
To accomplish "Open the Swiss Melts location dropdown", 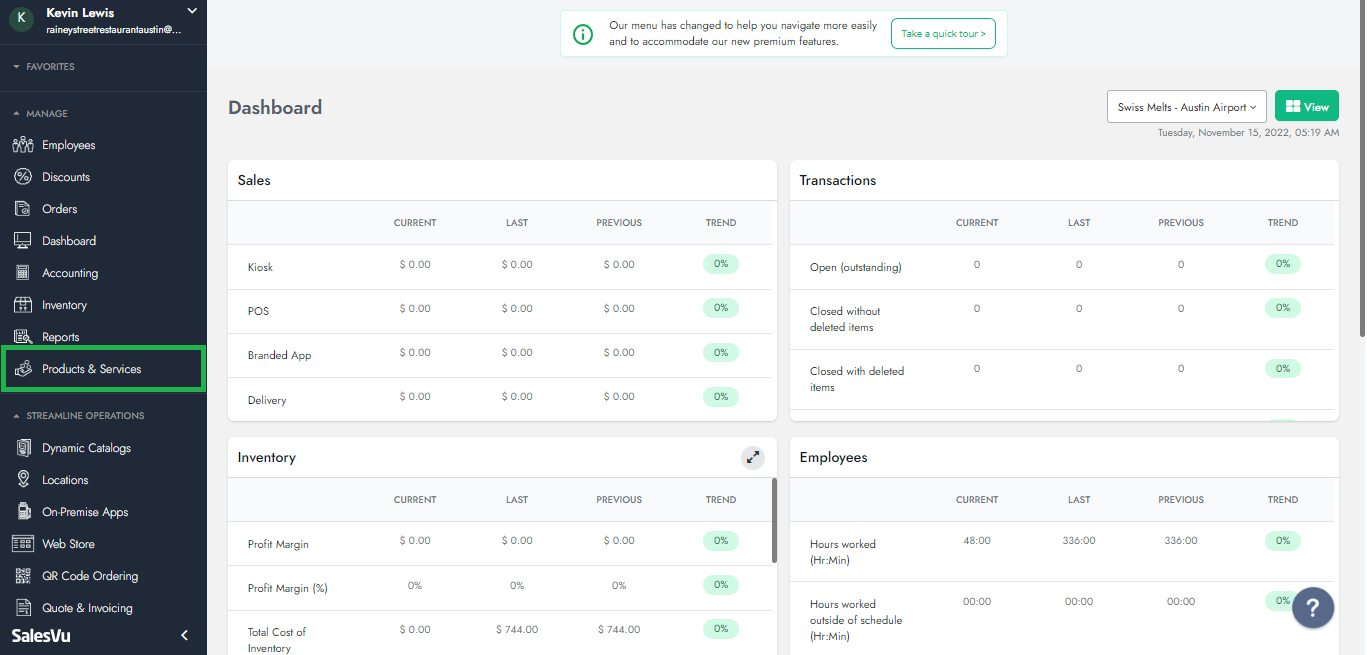I will point(1186,107).
